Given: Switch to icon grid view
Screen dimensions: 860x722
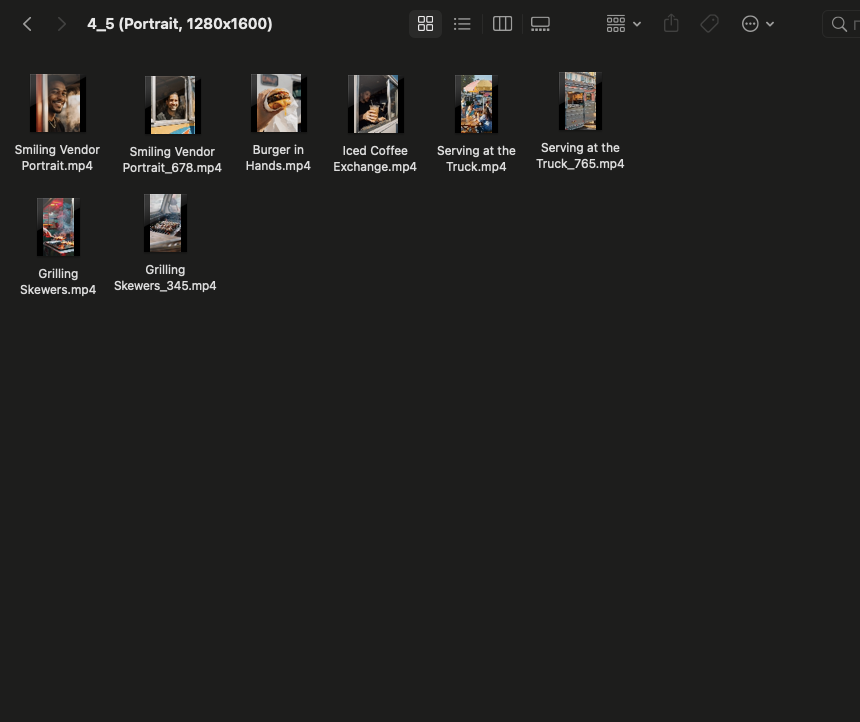Looking at the screenshot, I should tap(425, 24).
